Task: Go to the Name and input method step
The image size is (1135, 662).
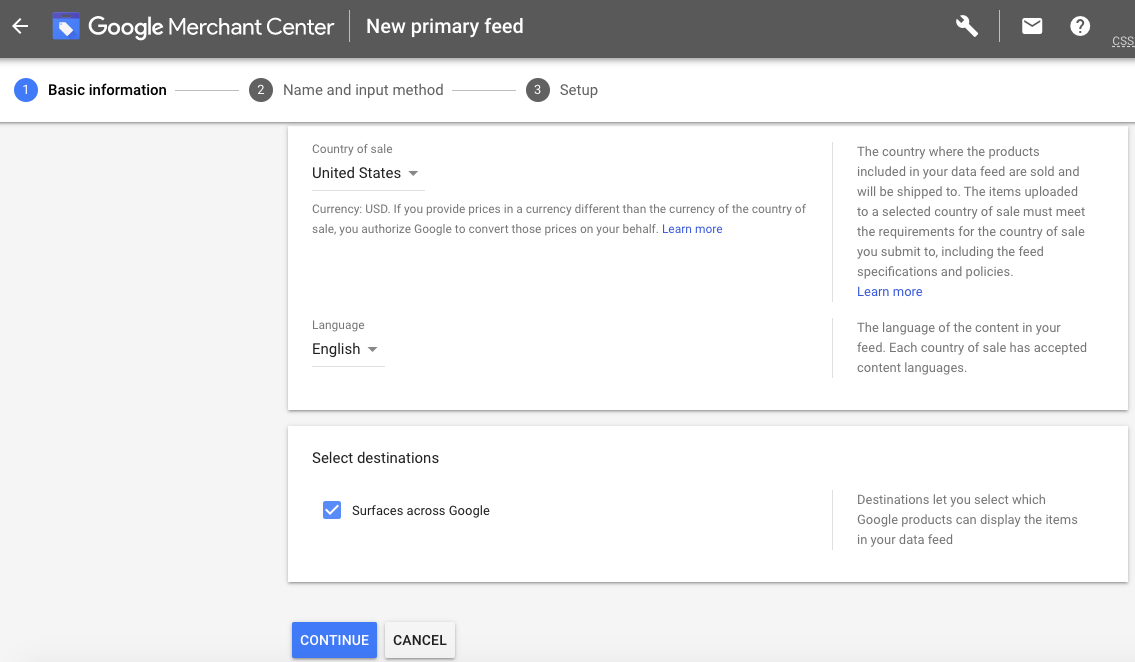Action: (x=363, y=90)
